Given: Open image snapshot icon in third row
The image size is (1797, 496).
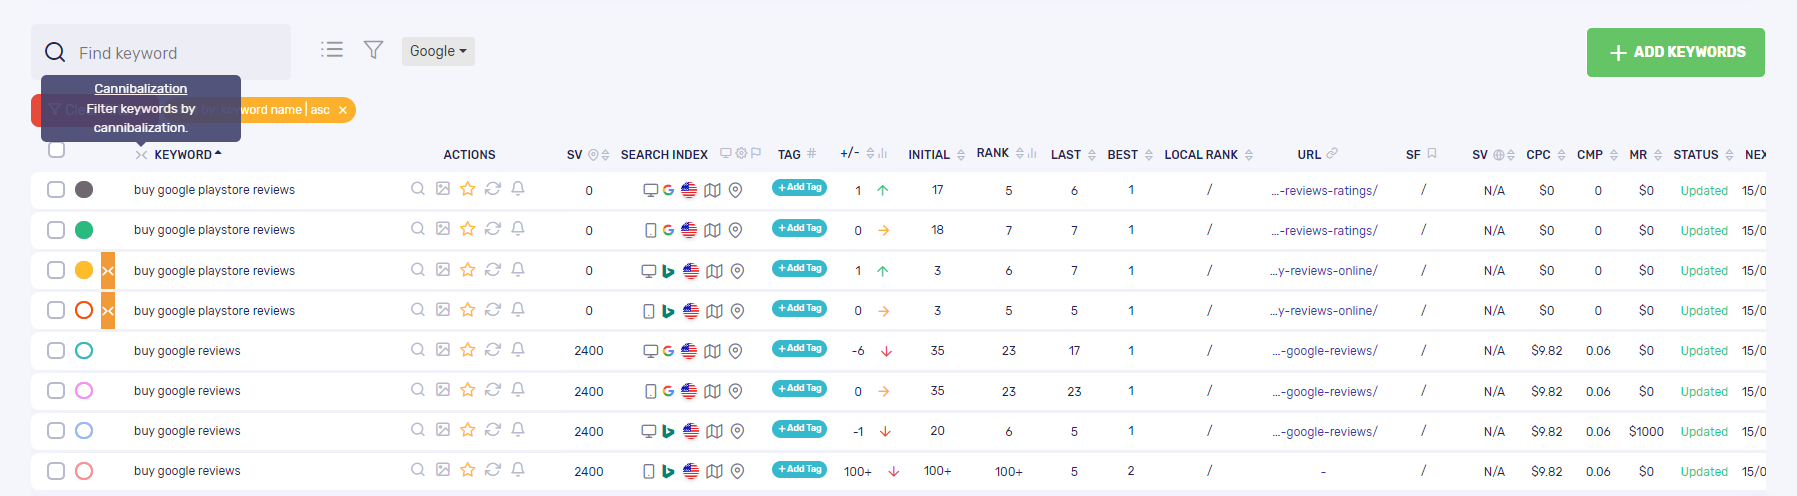Looking at the screenshot, I should click(443, 270).
